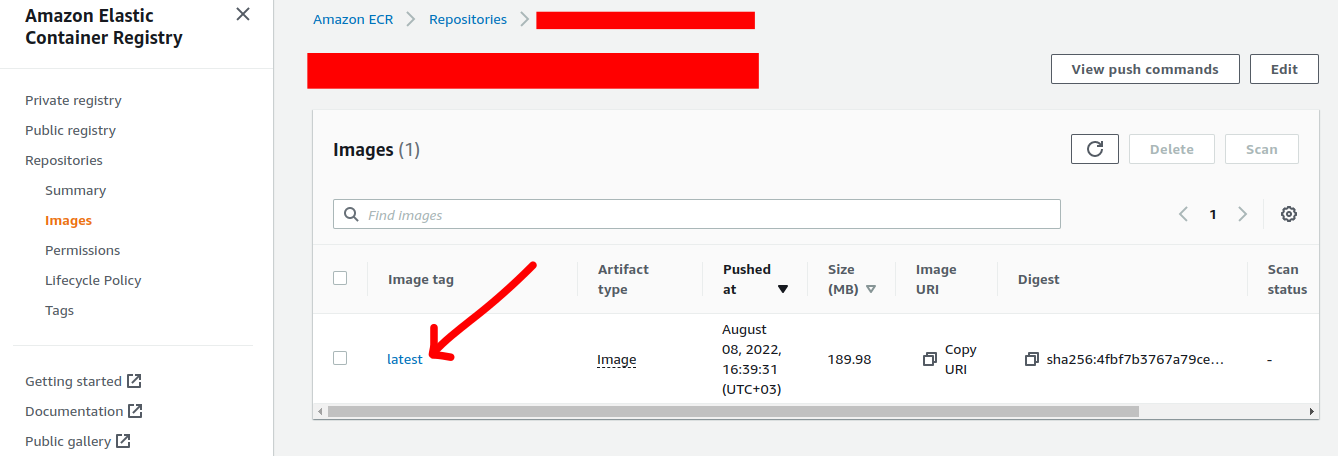Click the disabled Delete button
Viewport: 1338px width, 456px height.
1172,149
